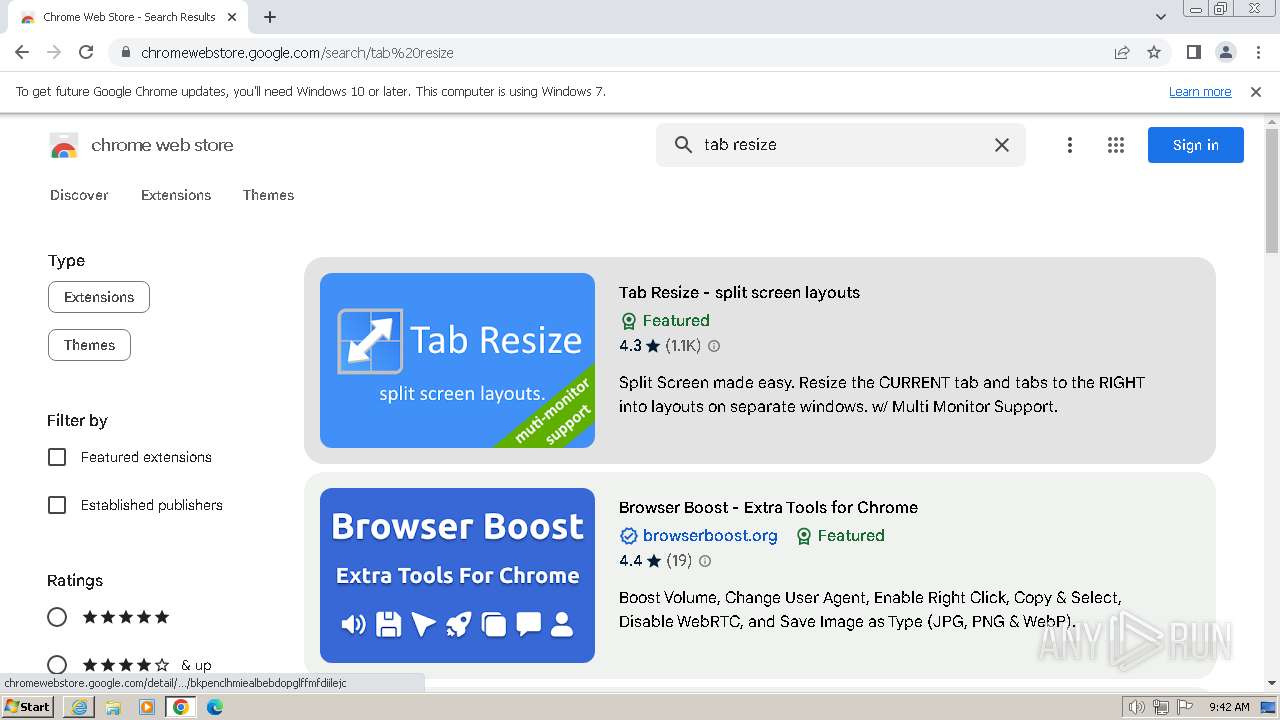Open the Google apps grid
Screen dimensions: 1280x720
click(1116, 145)
